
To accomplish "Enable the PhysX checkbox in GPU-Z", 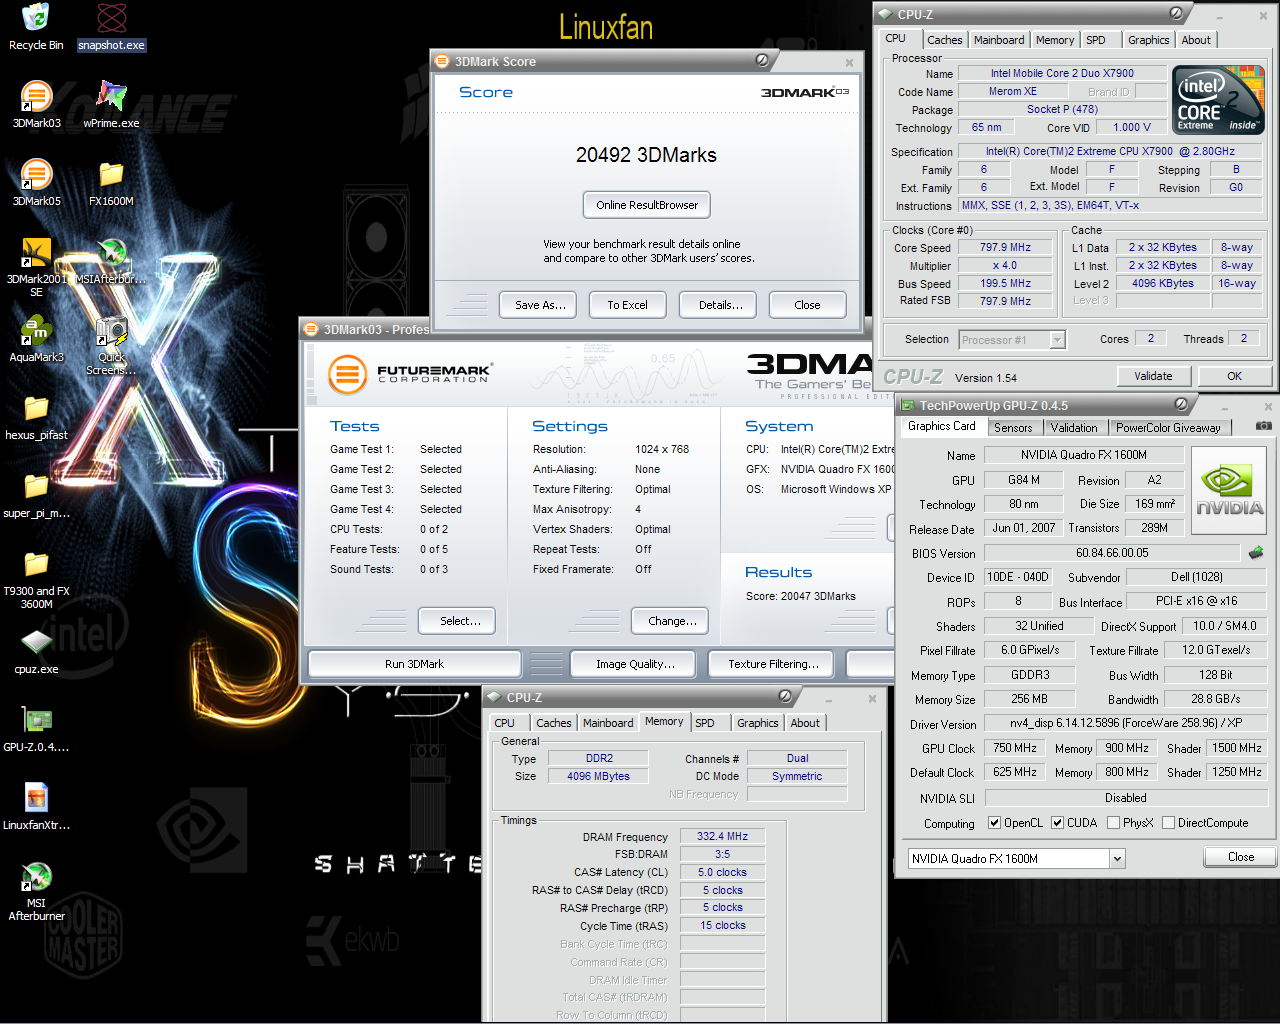I will [x=1113, y=823].
